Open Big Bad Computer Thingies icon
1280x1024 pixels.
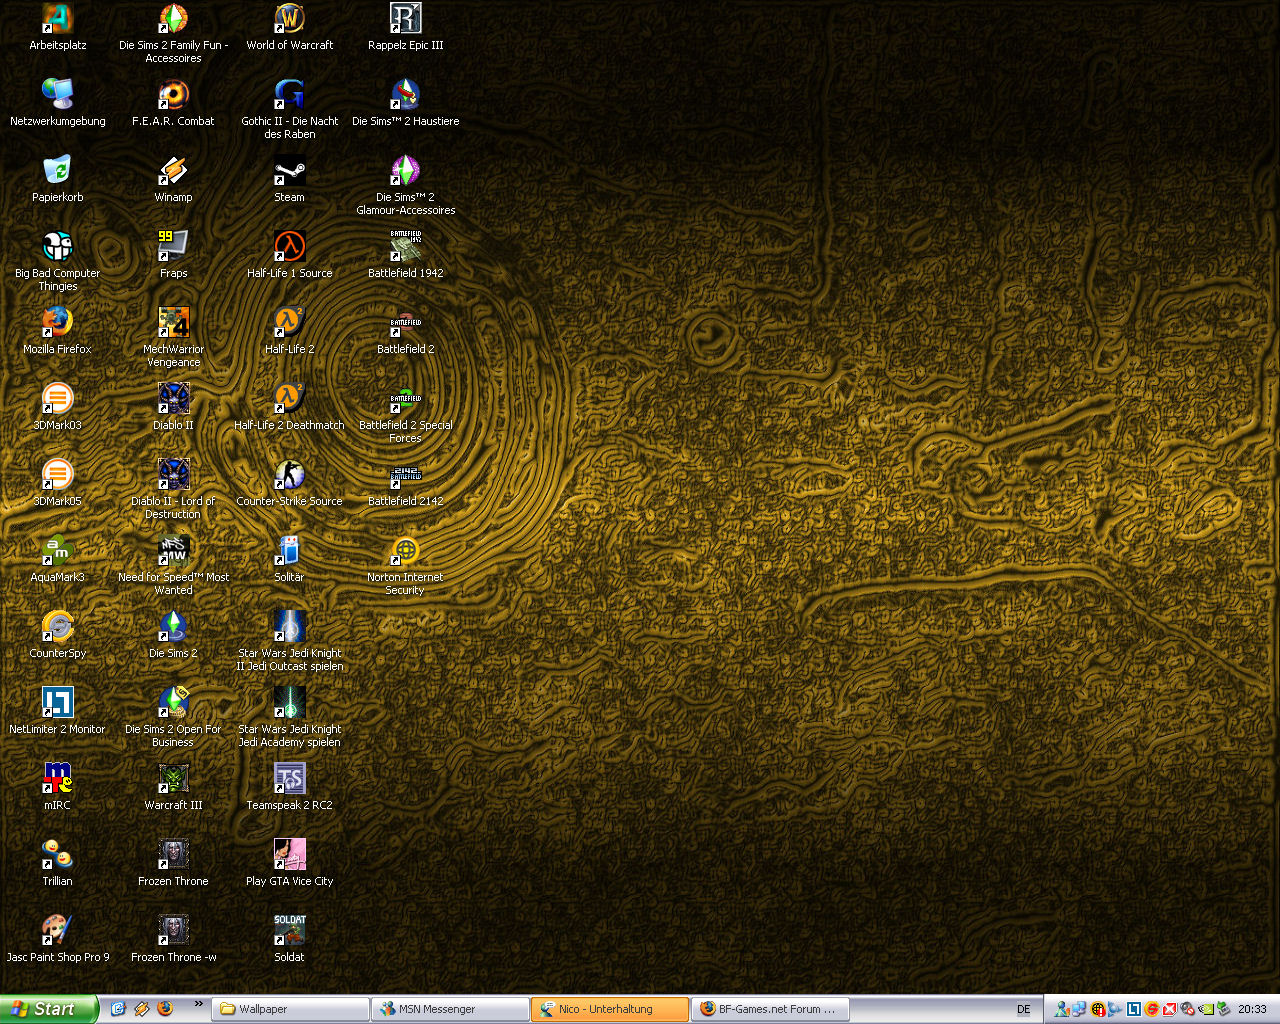coord(58,261)
